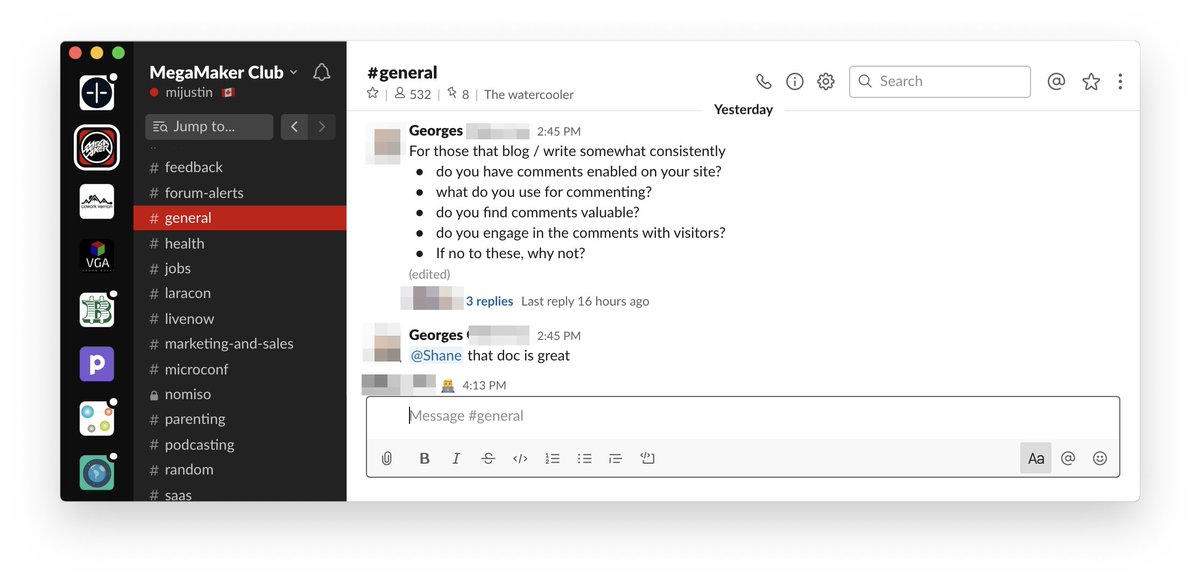Screen dimensions: 1200x581
Task: Expand MegaMaker Club workspace menu
Action: click(223, 72)
